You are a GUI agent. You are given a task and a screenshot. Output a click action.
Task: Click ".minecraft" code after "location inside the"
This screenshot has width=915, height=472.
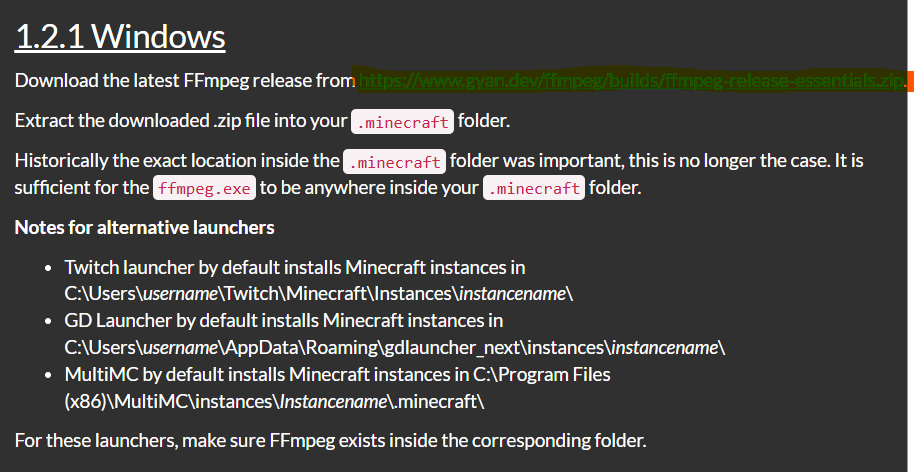(x=394, y=161)
